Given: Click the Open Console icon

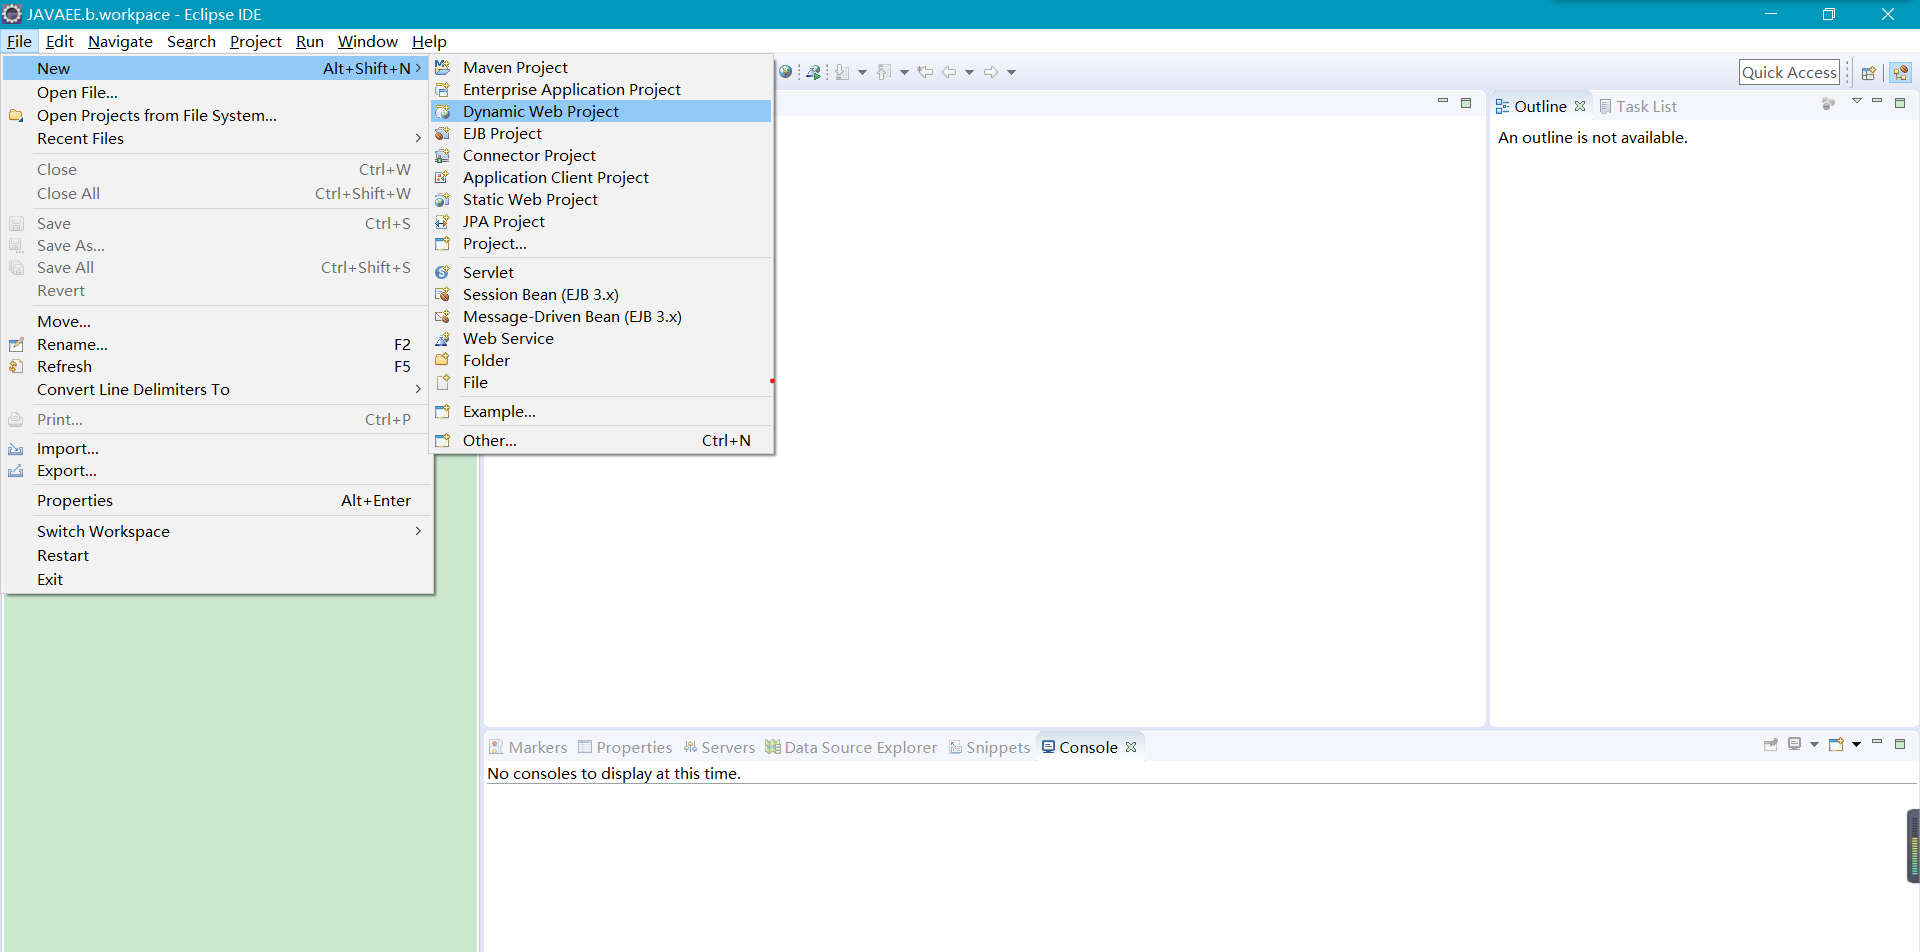Looking at the screenshot, I should 1836,745.
